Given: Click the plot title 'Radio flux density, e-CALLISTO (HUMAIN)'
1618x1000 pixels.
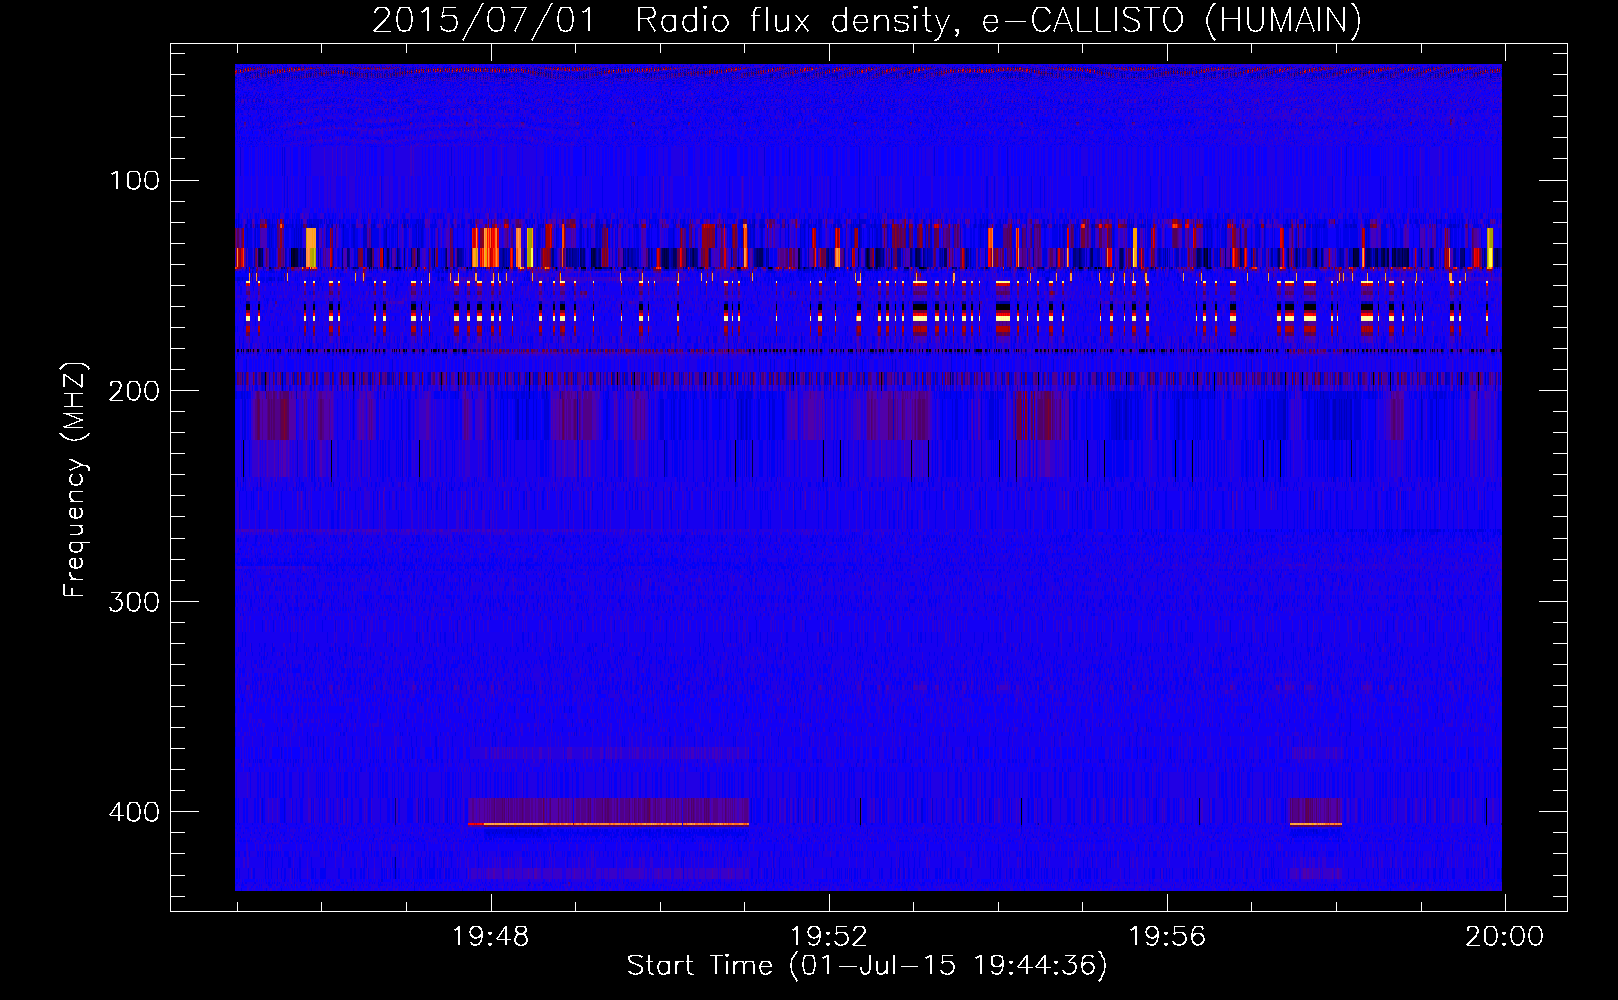Looking at the screenshot, I should click(998, 20).
